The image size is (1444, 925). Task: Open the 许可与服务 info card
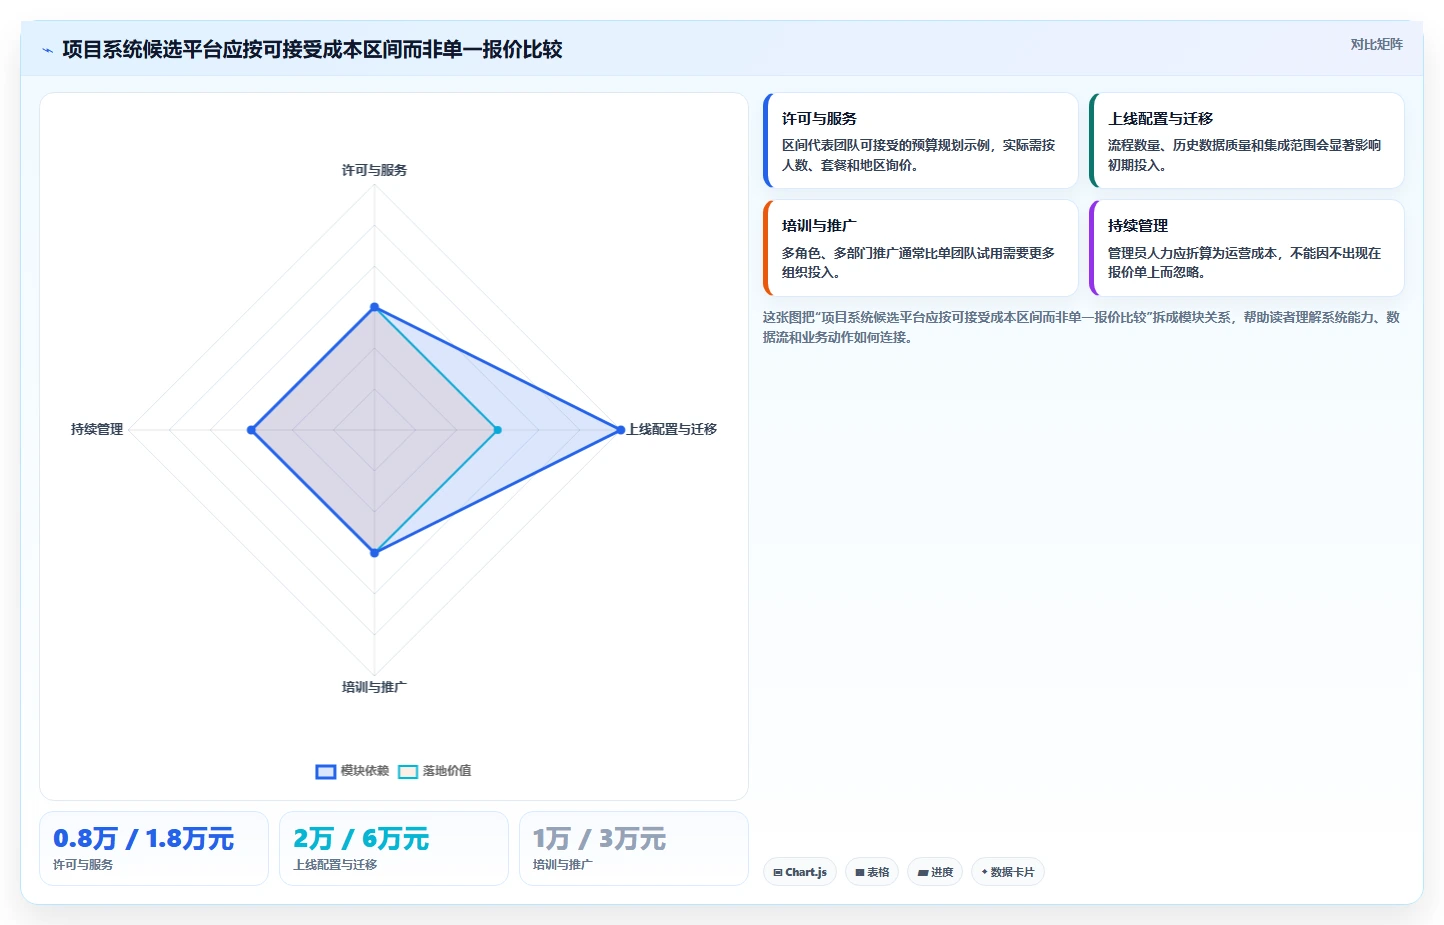[920, 141]
